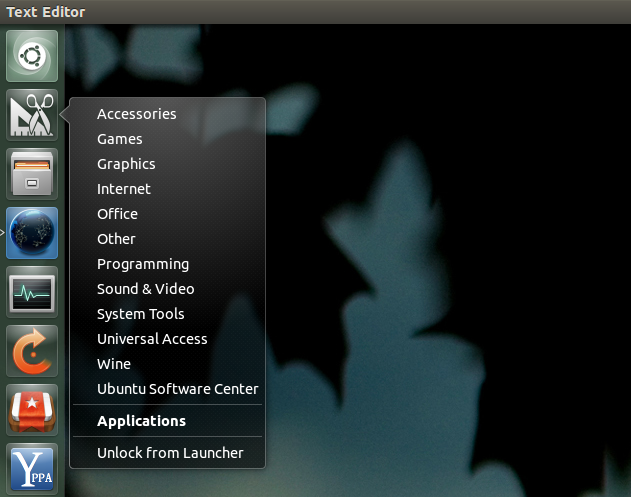Open System Monitor launcher icon

pyautogui.click(x=32, y=292)
